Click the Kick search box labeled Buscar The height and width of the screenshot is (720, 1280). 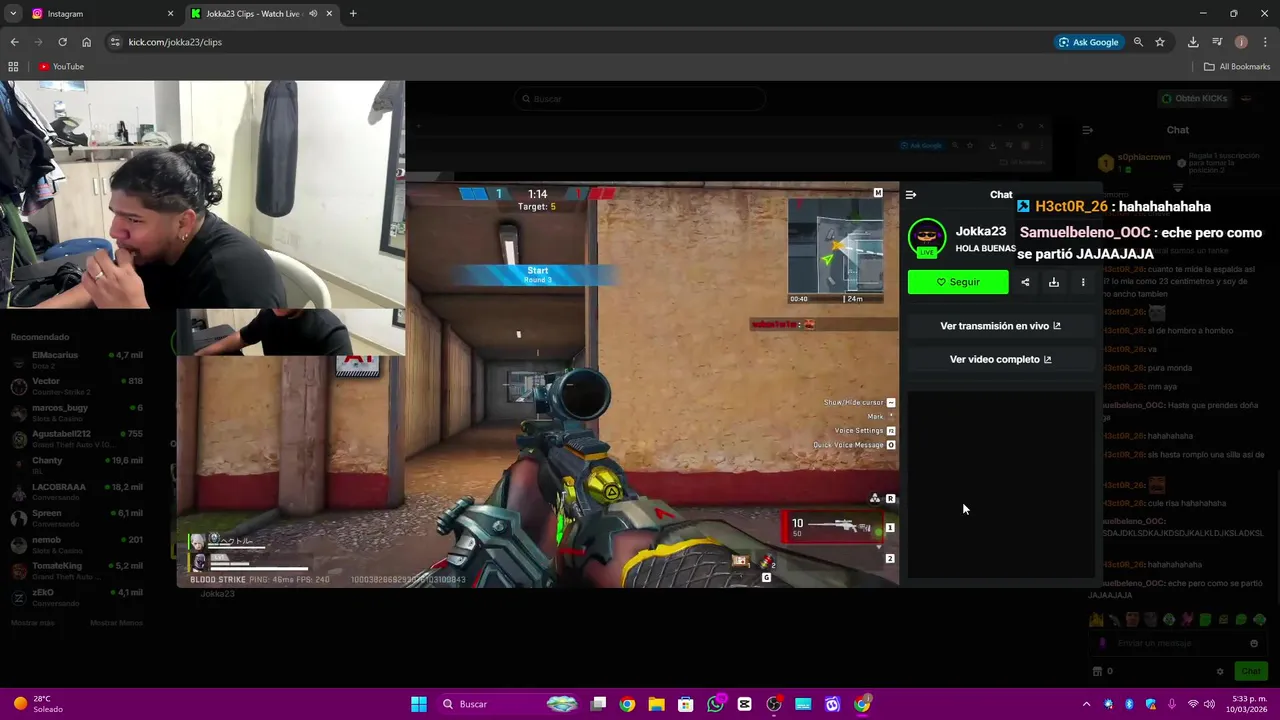point(640,99)
